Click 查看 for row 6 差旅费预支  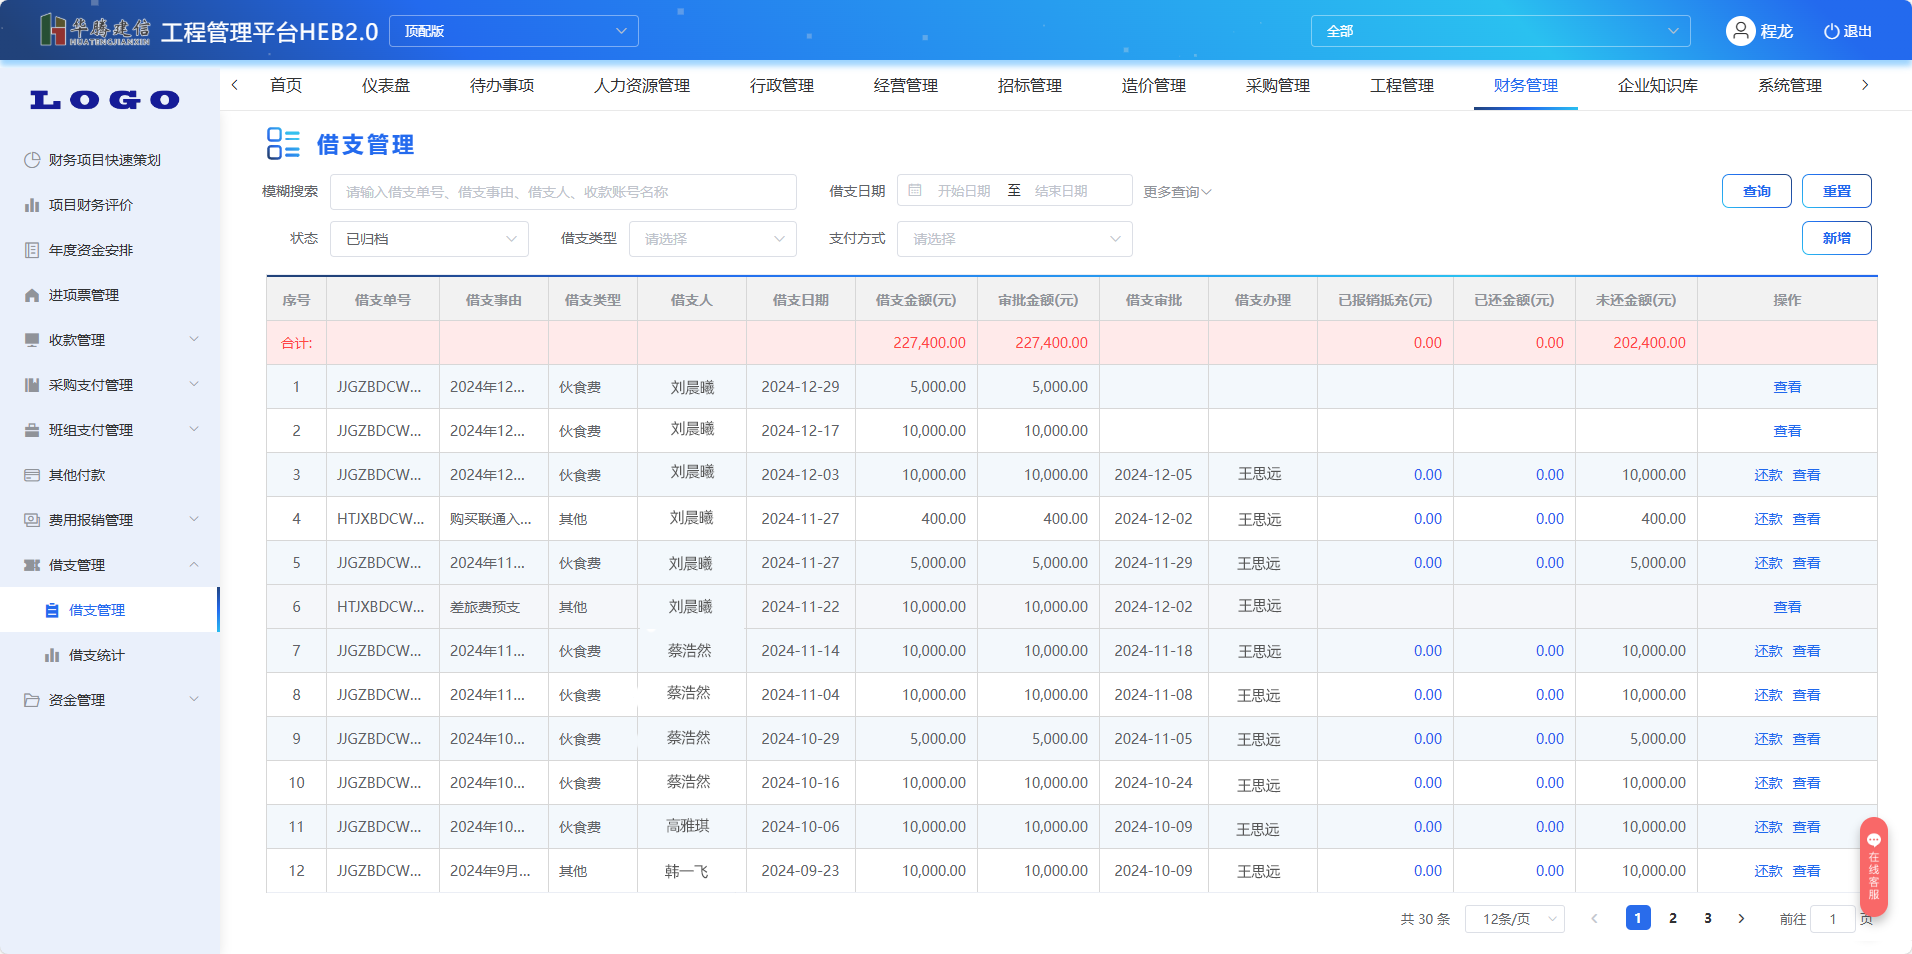click(x=1787, y=607)
